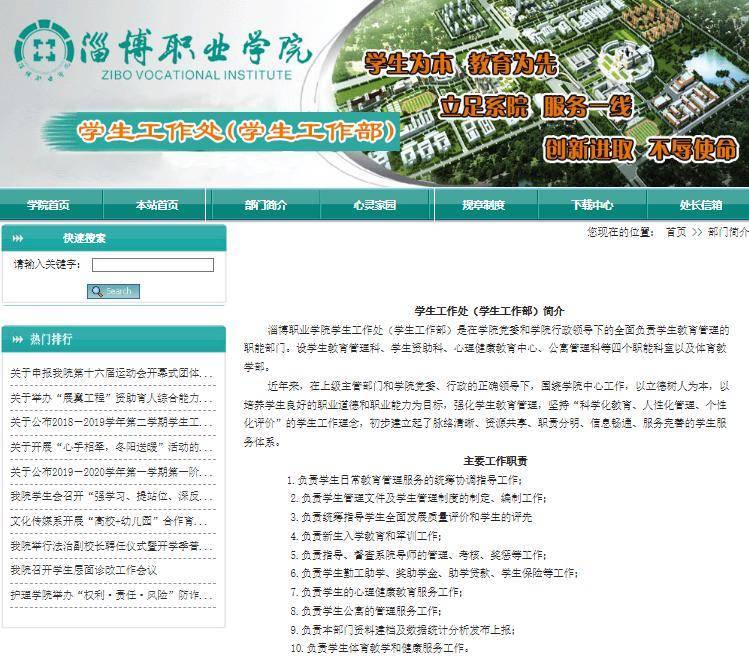Image resolution: width=749 pixels, height=661 pixels.
Task: Open "心手相牵, 冬阳送暖" activity article
Action: pos(112,447)
